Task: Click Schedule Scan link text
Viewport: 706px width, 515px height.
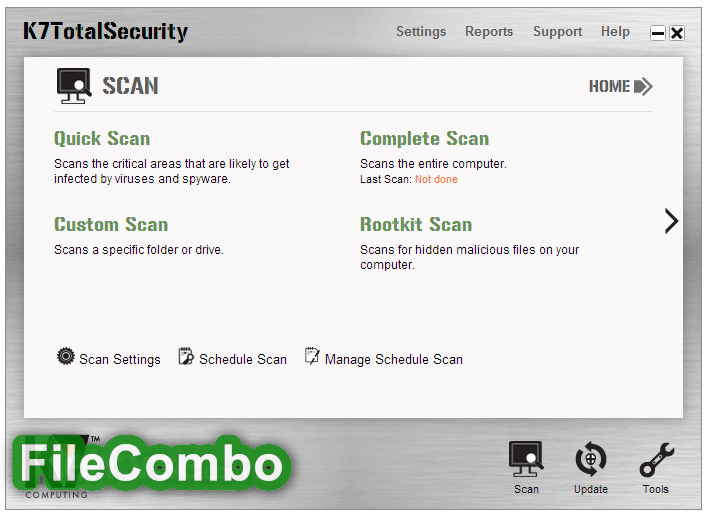Action: coord(243,359)
